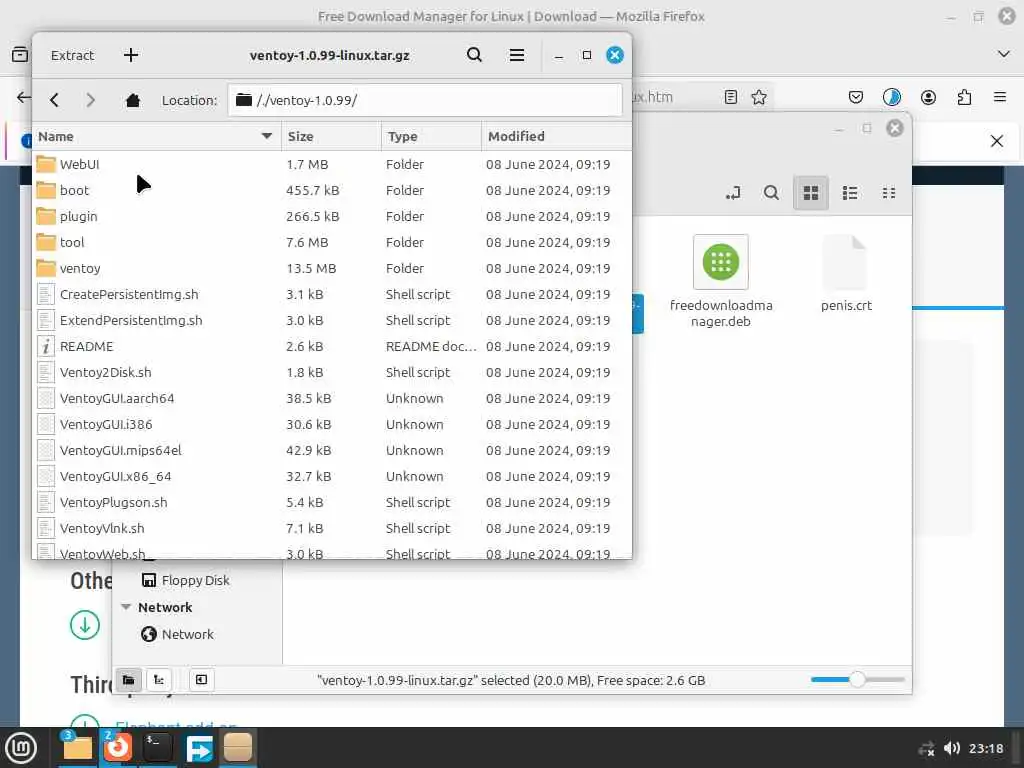
Task: Select ExtendPersistentImg.sh file
Action: (x=332, y=321)
